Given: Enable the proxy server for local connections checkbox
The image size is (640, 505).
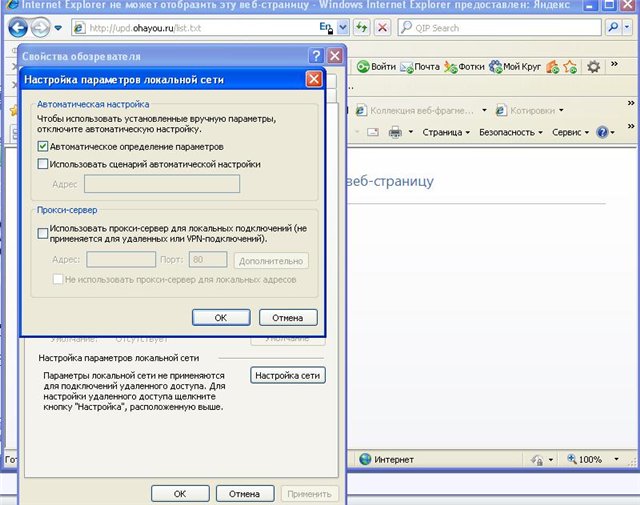Looking at the screenshot, I should tap(43, 231).
